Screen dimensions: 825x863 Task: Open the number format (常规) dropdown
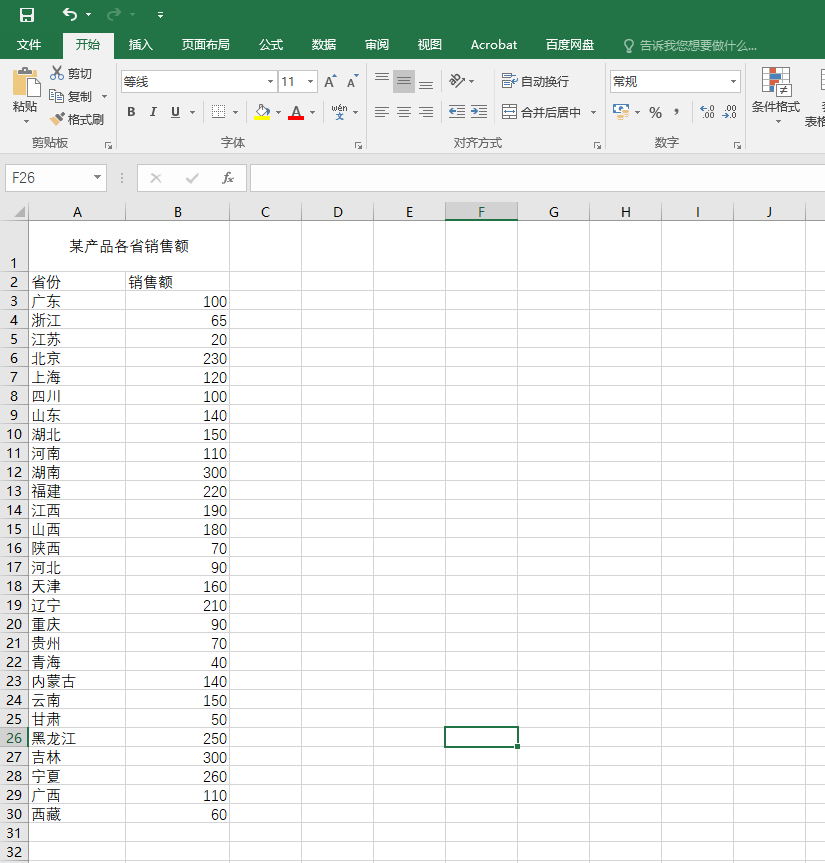coord(733,81)
